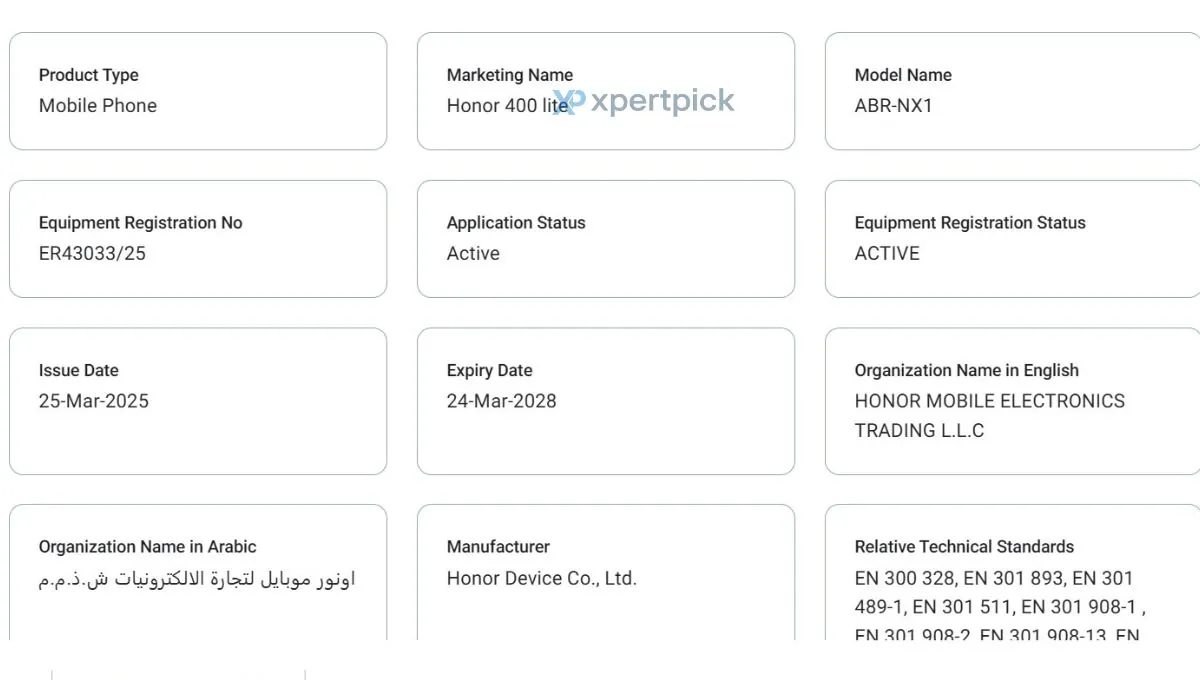Viewport: 1200px width, 680px height.
Task: Select the Equipment Registration No ER43033/25
Action: (x=92, y=254)
